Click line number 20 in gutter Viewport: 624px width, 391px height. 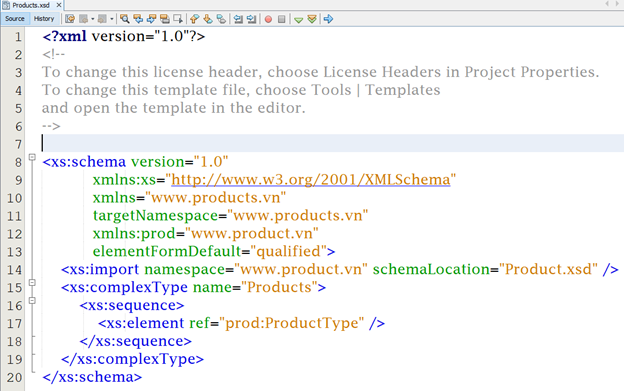tap(14, 377)
